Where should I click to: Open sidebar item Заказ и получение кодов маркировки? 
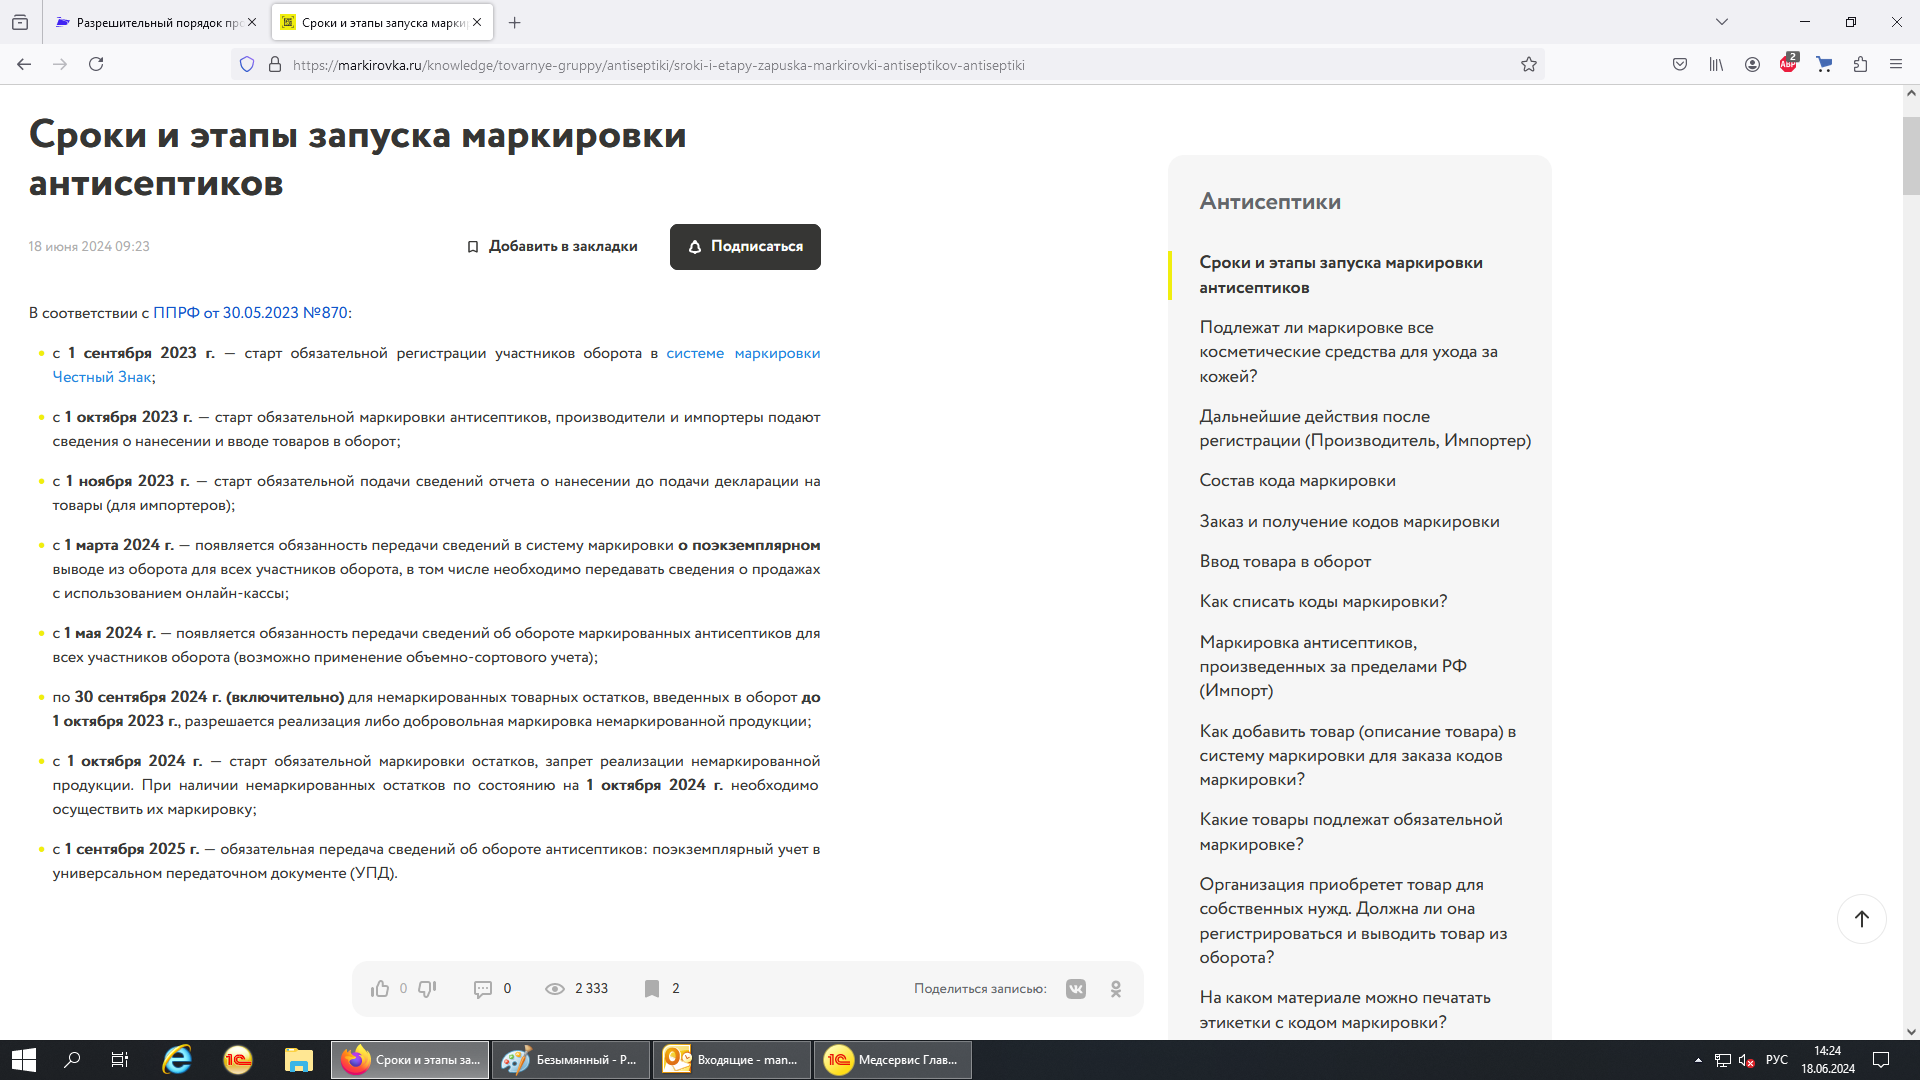click(x=1349, y=522)
